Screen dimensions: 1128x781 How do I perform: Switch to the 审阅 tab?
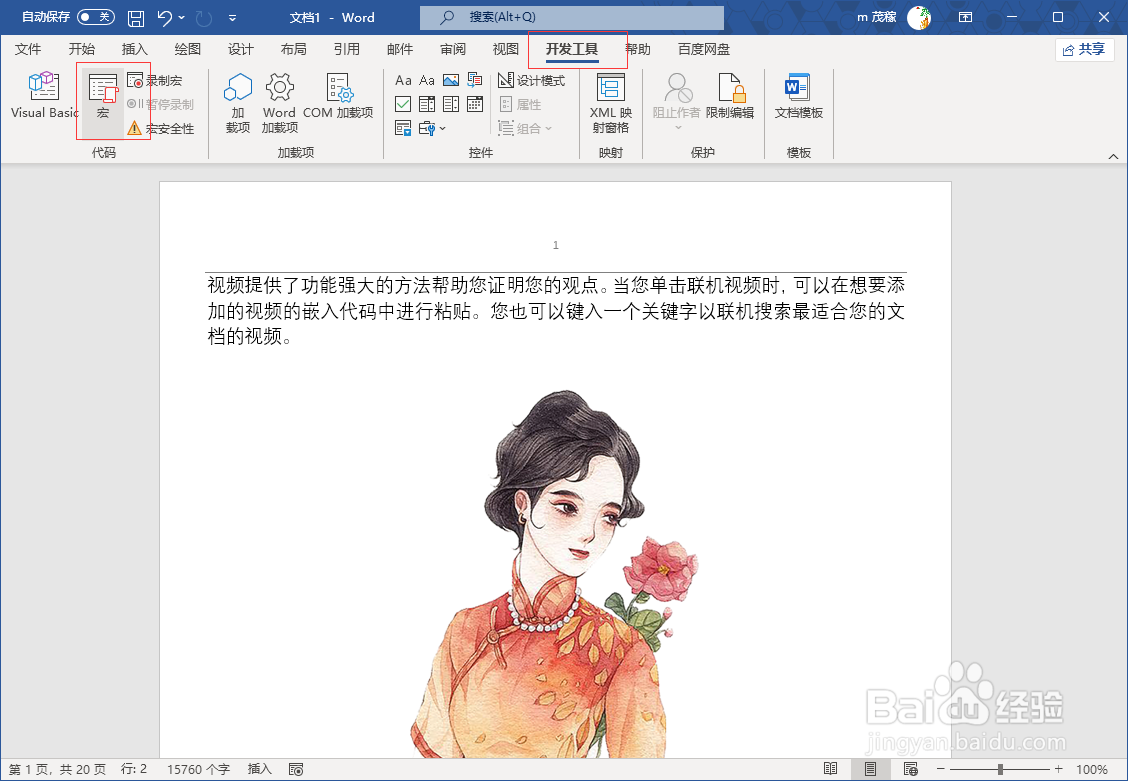click(452, 49)
